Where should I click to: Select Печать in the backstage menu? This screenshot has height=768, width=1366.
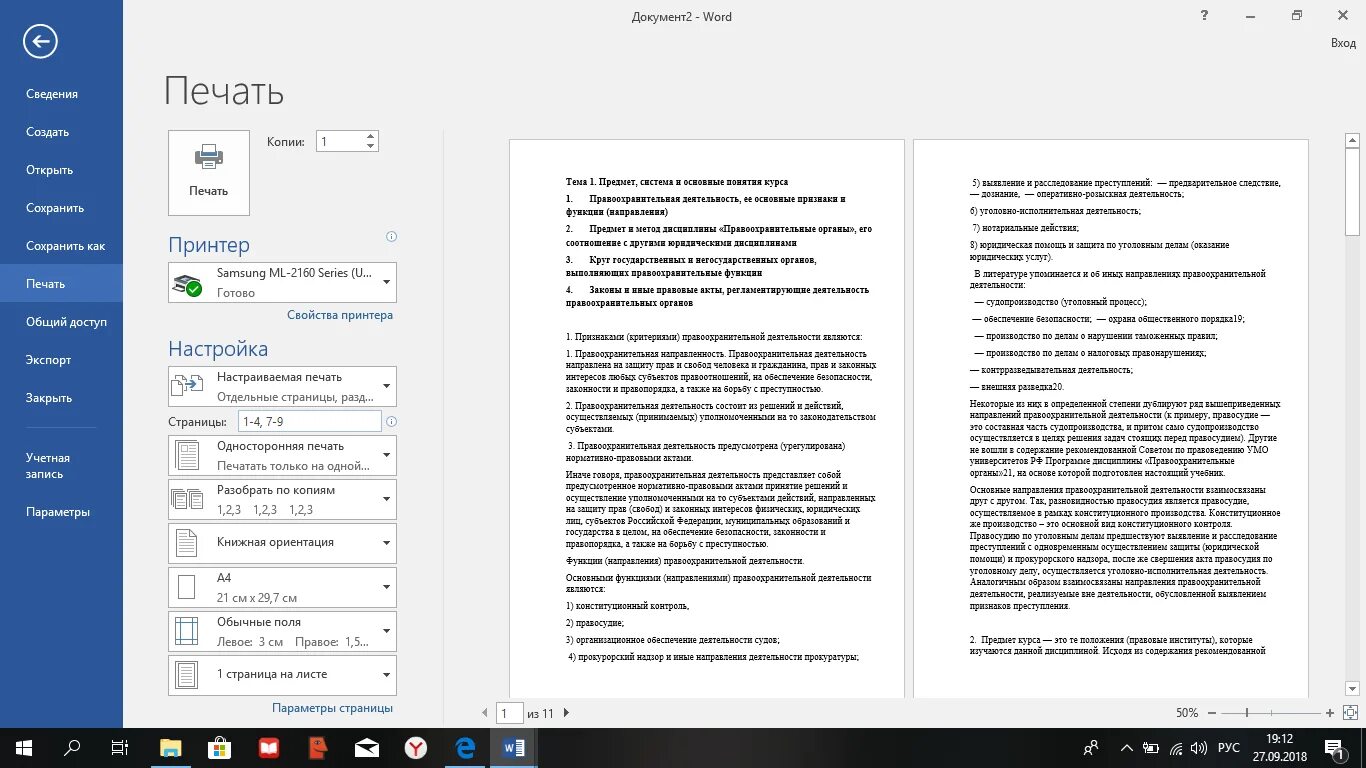[61, 284]
